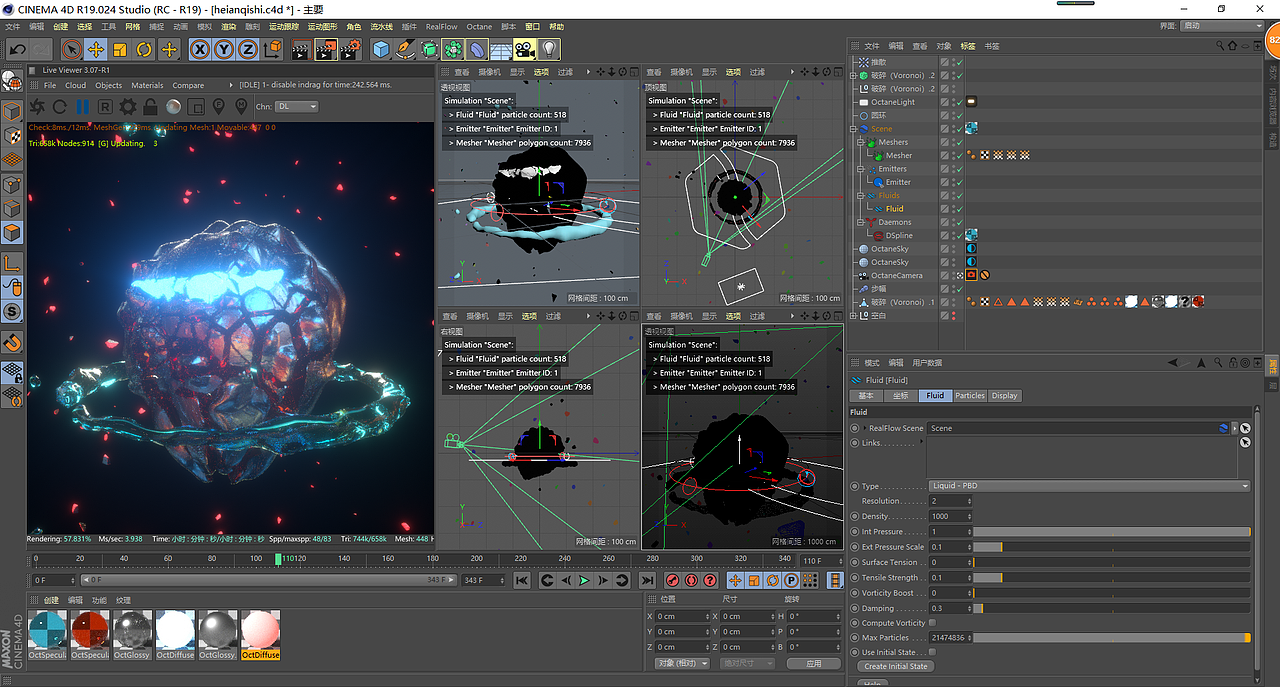Click the green Subdivision Surface generator icon
This screenshot has height=687, width=1280.
(x=429, y=49)
